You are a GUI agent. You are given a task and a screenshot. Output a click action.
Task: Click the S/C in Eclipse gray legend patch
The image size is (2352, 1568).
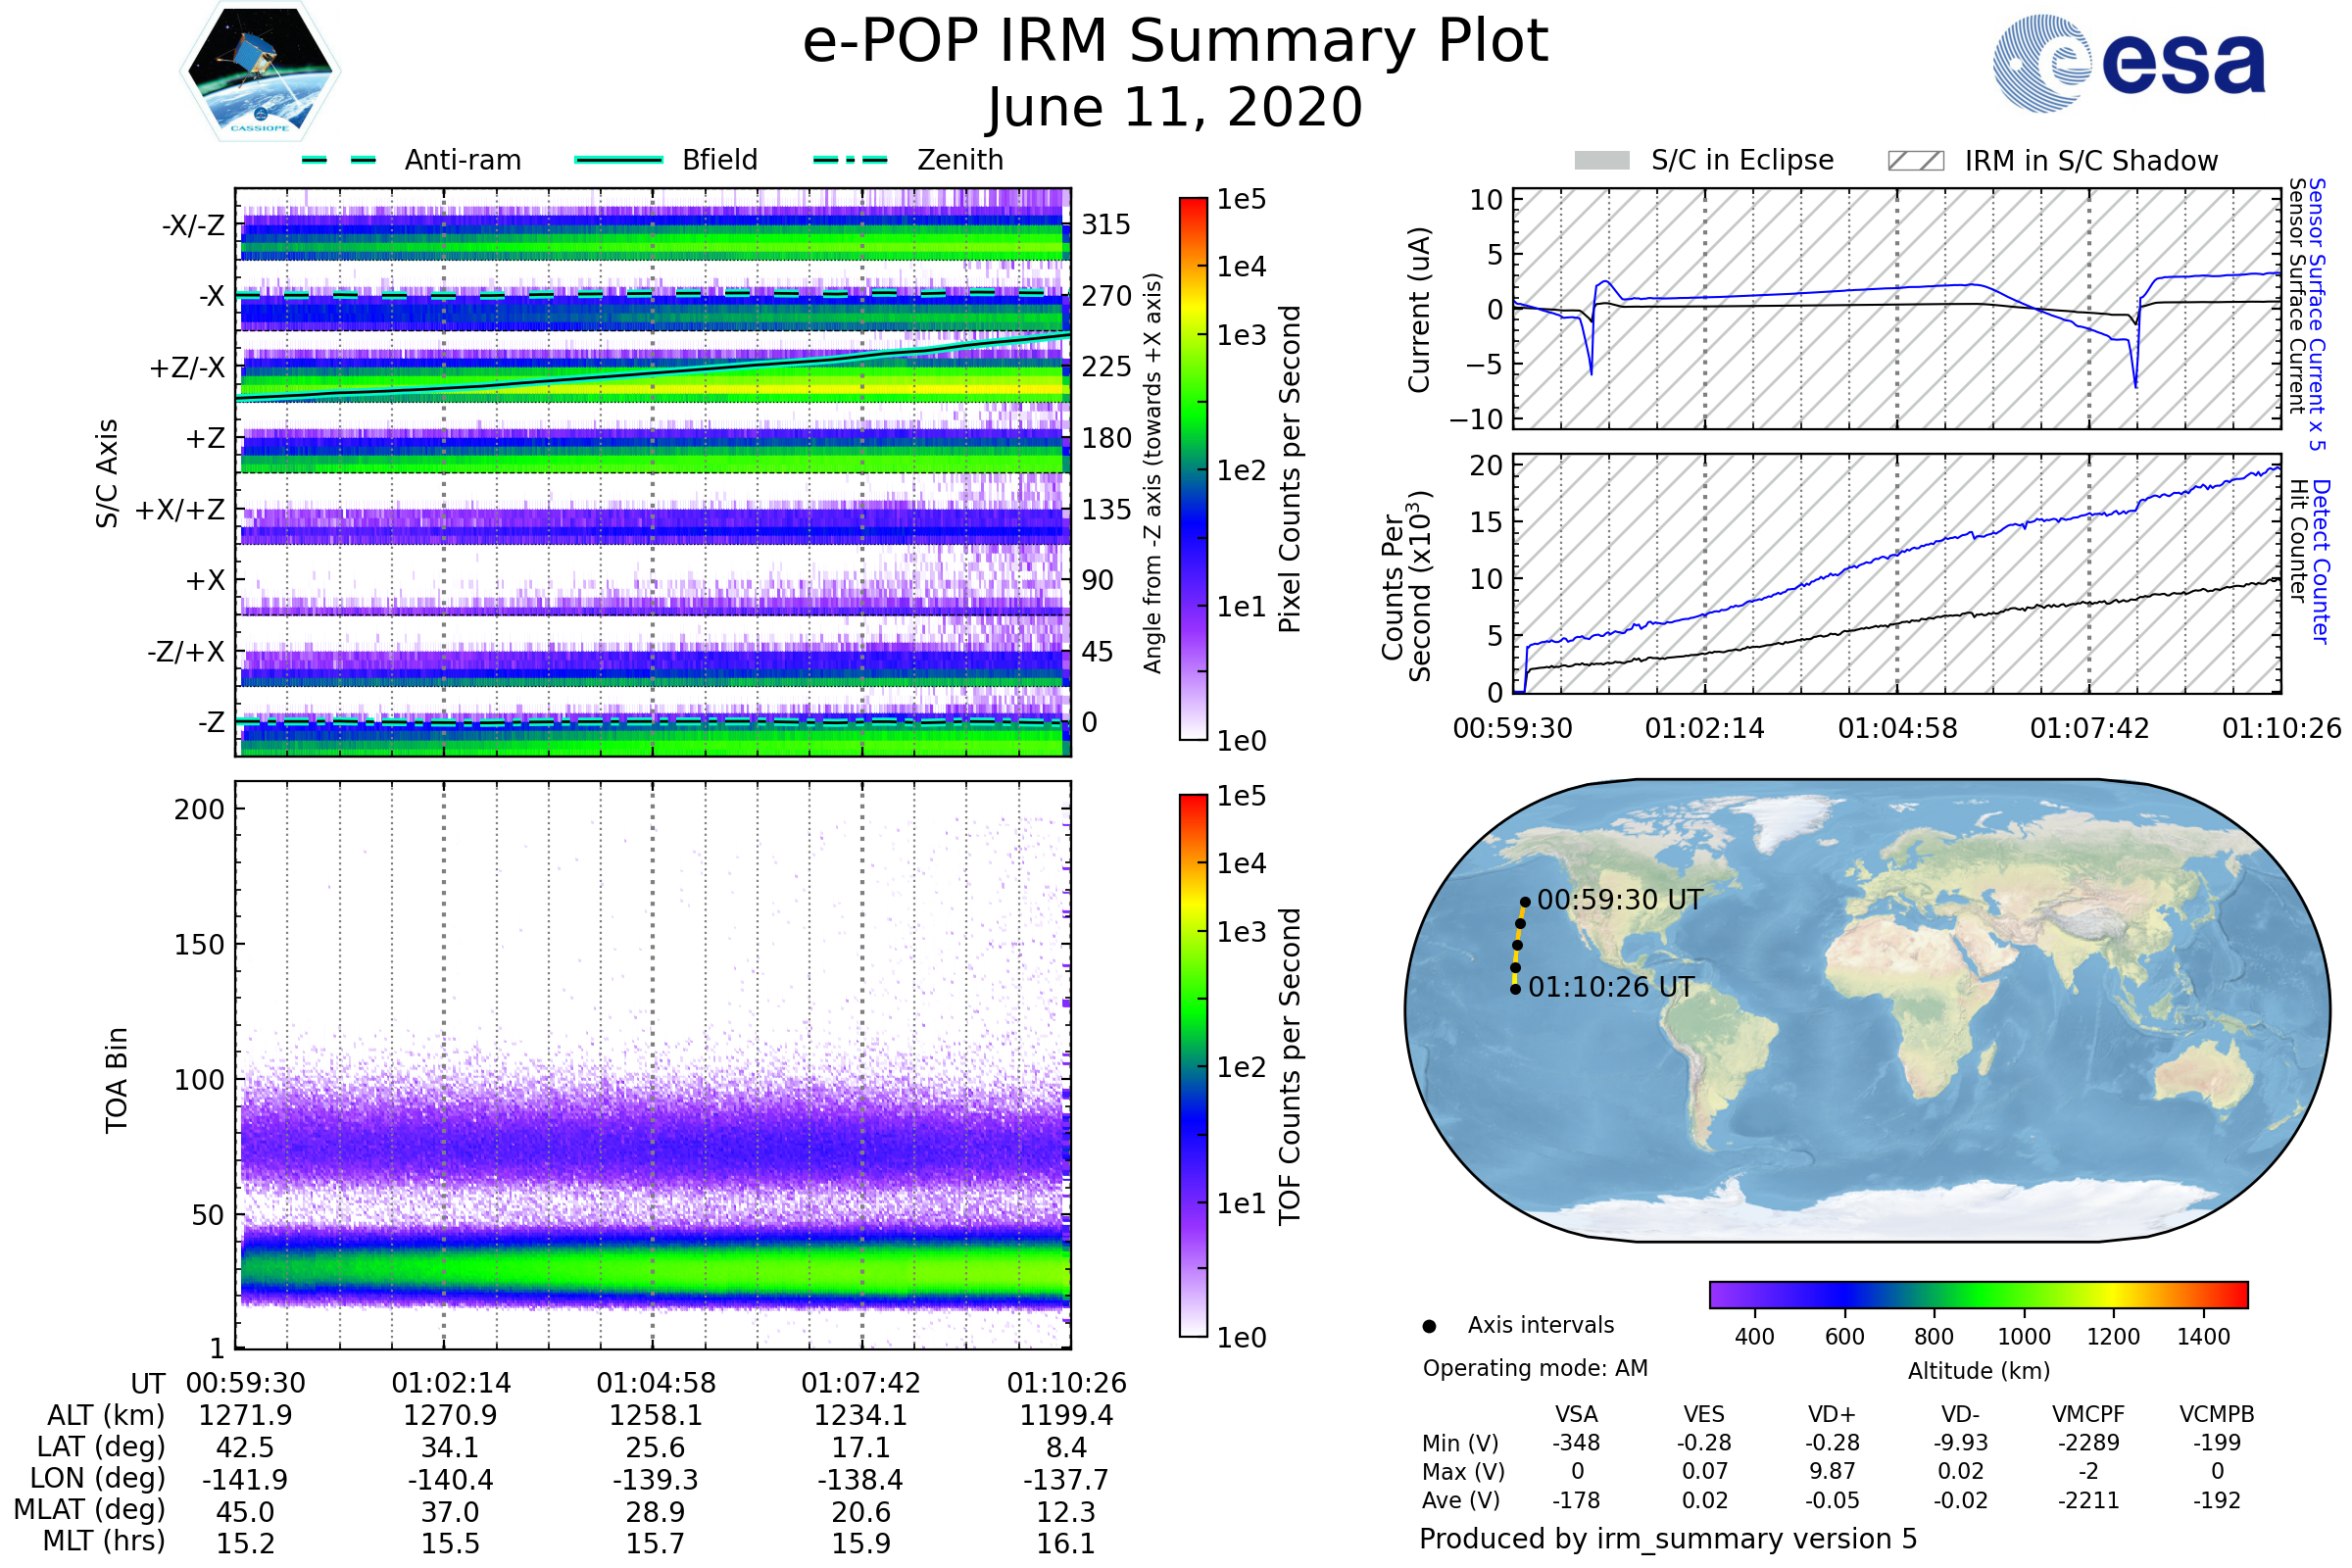[1601, 161]
